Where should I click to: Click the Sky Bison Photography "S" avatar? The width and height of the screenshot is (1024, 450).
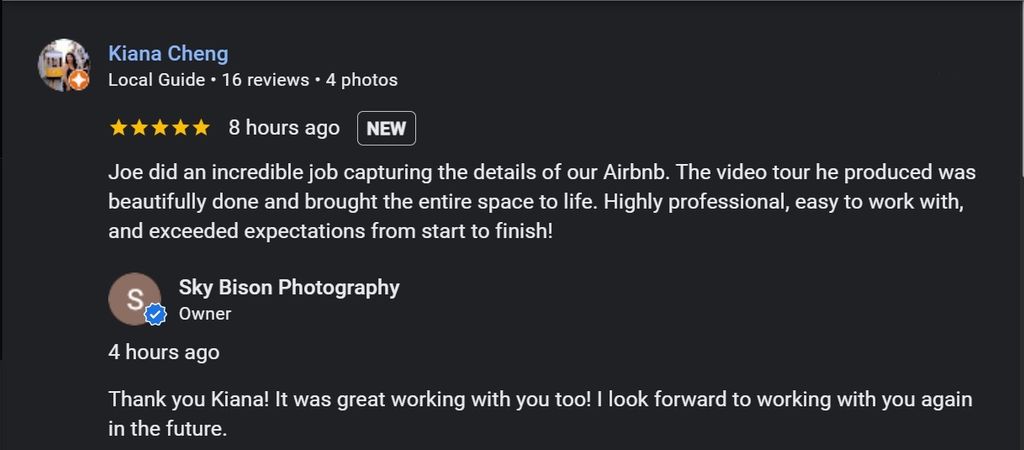[x=133, y=298]
